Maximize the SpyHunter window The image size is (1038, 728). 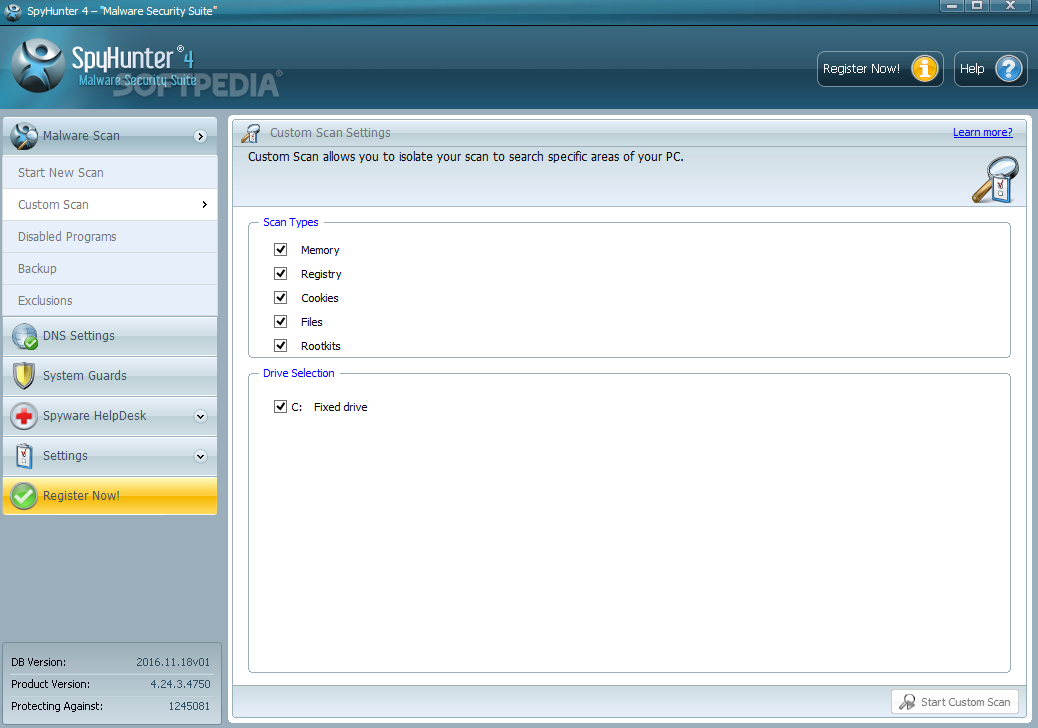click(x=976, y=6)
